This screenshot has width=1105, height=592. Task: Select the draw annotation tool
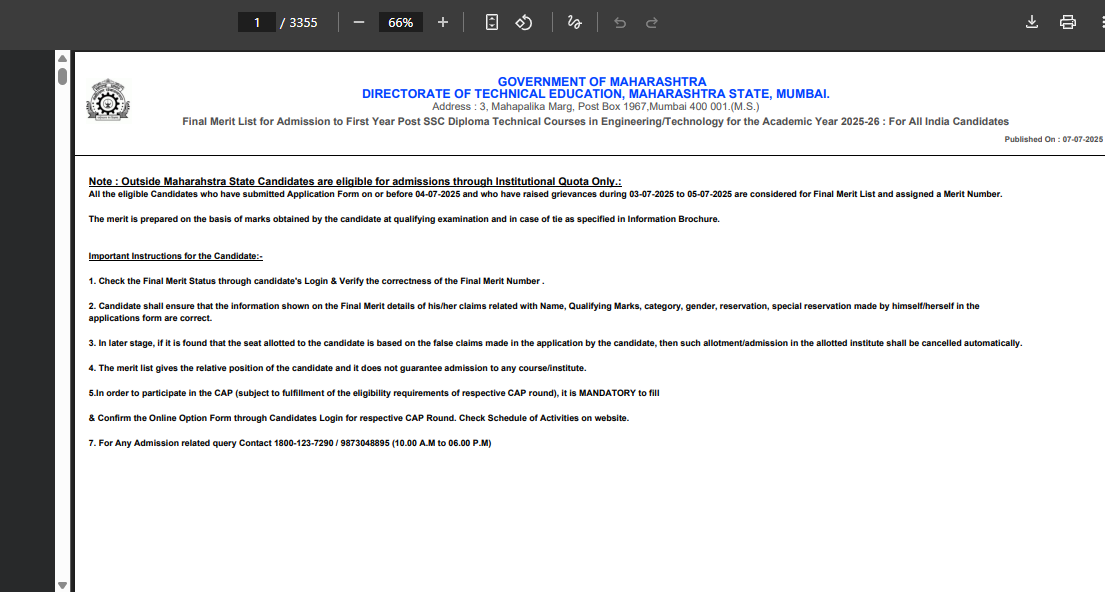574,22
